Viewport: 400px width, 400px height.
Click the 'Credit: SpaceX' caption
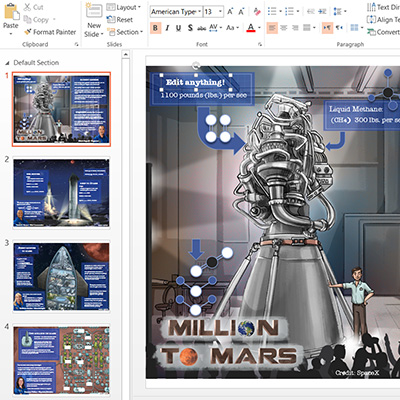(x=357, y=373)
